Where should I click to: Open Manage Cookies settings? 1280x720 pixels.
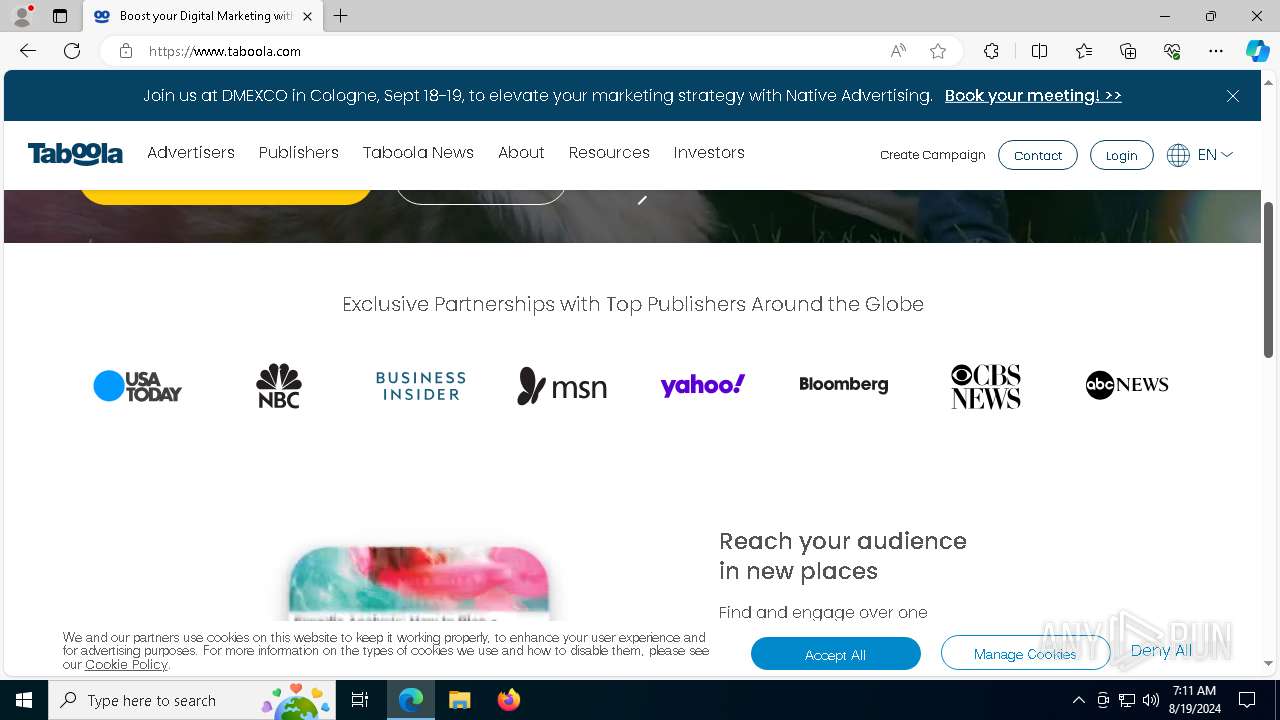pos(1025,654)
